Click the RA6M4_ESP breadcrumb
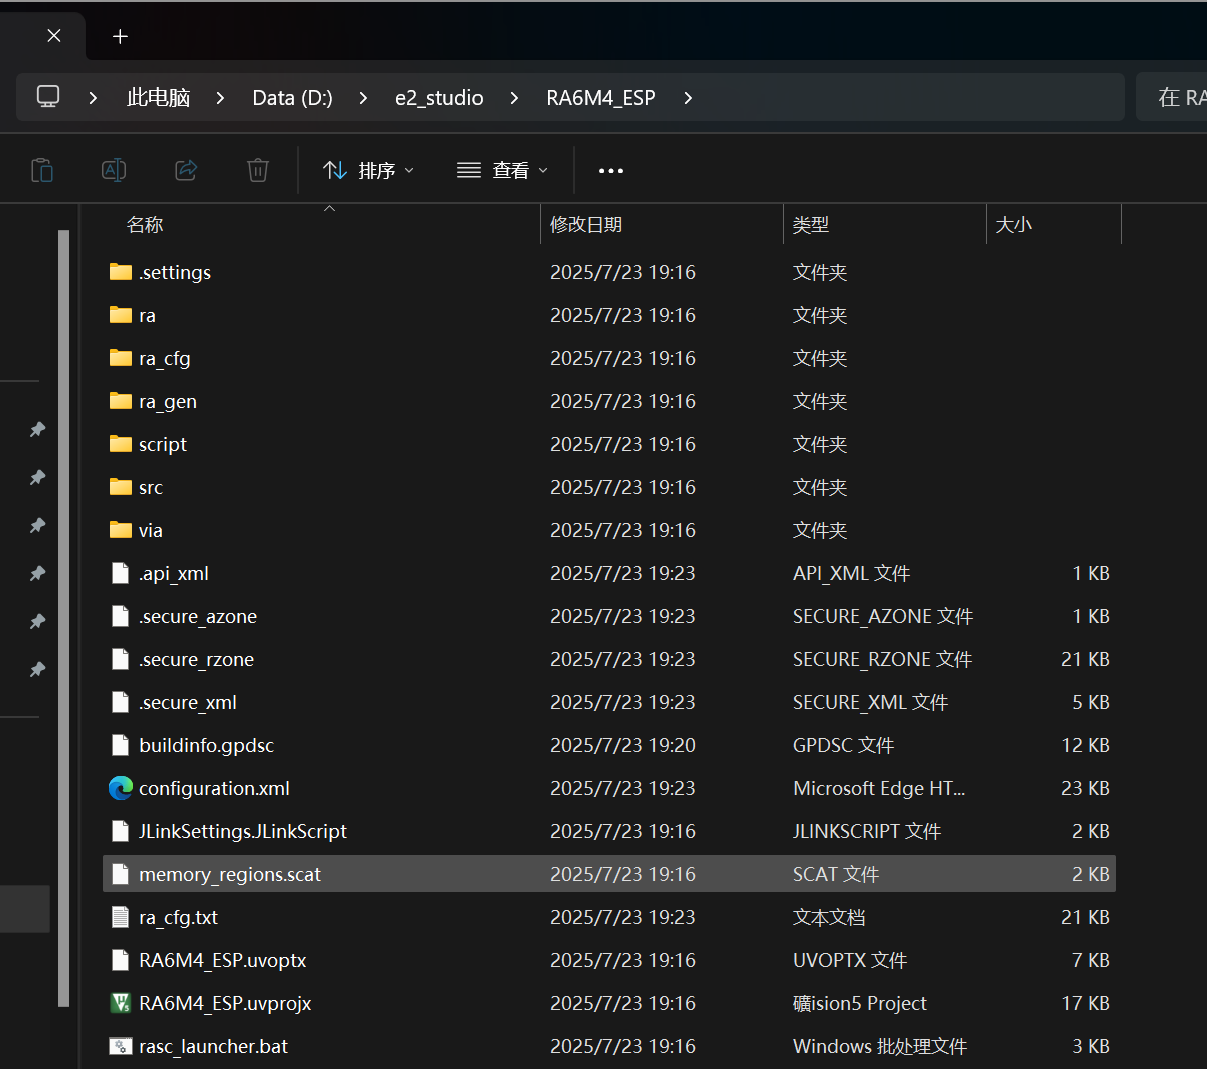1207x1069 pixels. [x=601, y=98]
